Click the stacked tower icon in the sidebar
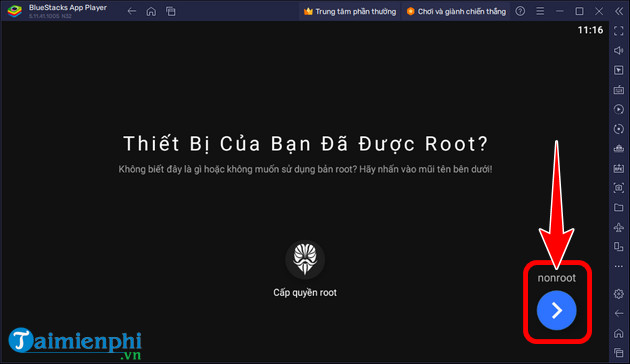Viewport: 630px width, 364px height. (x=619, y=149)
